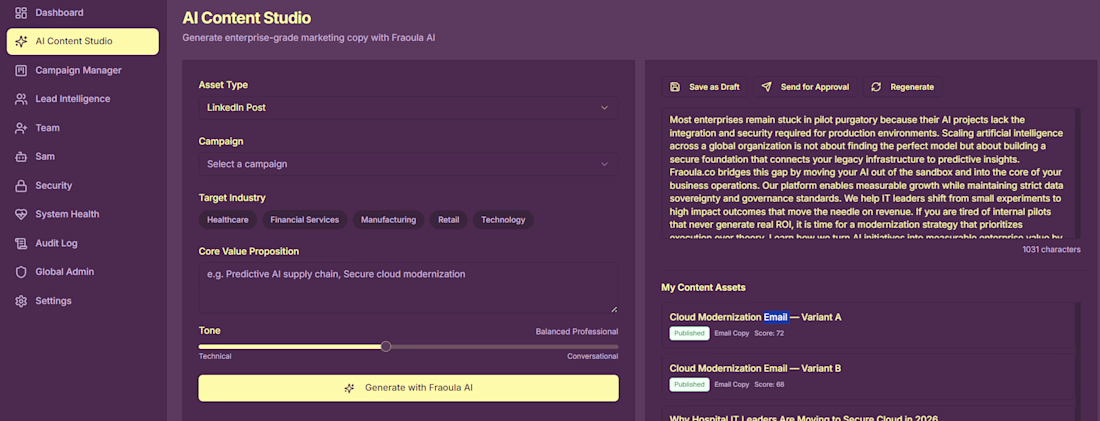Viewport: 1100px width, 421px height.
Task: Click the Asset Type dropdown chevron
Action: pos(604,107)
